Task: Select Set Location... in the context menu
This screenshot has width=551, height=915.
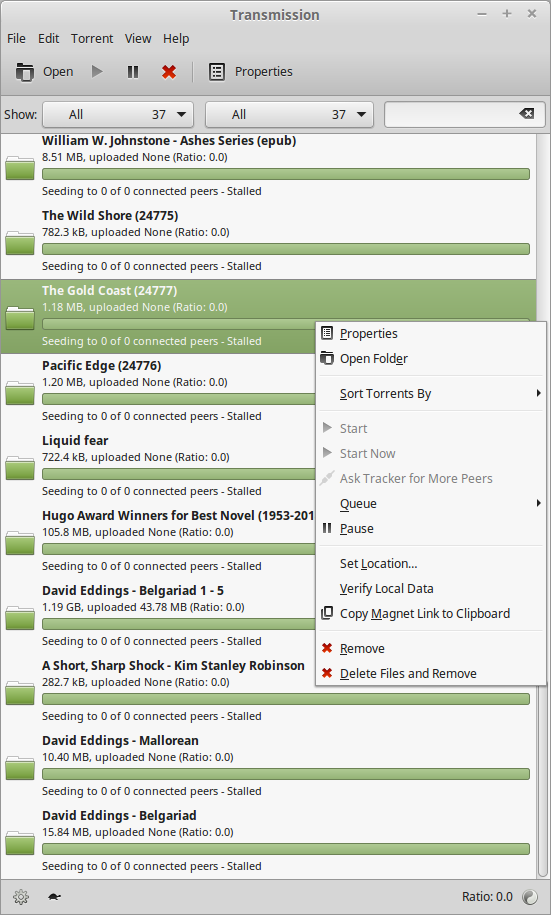Action: pos(431,564)
